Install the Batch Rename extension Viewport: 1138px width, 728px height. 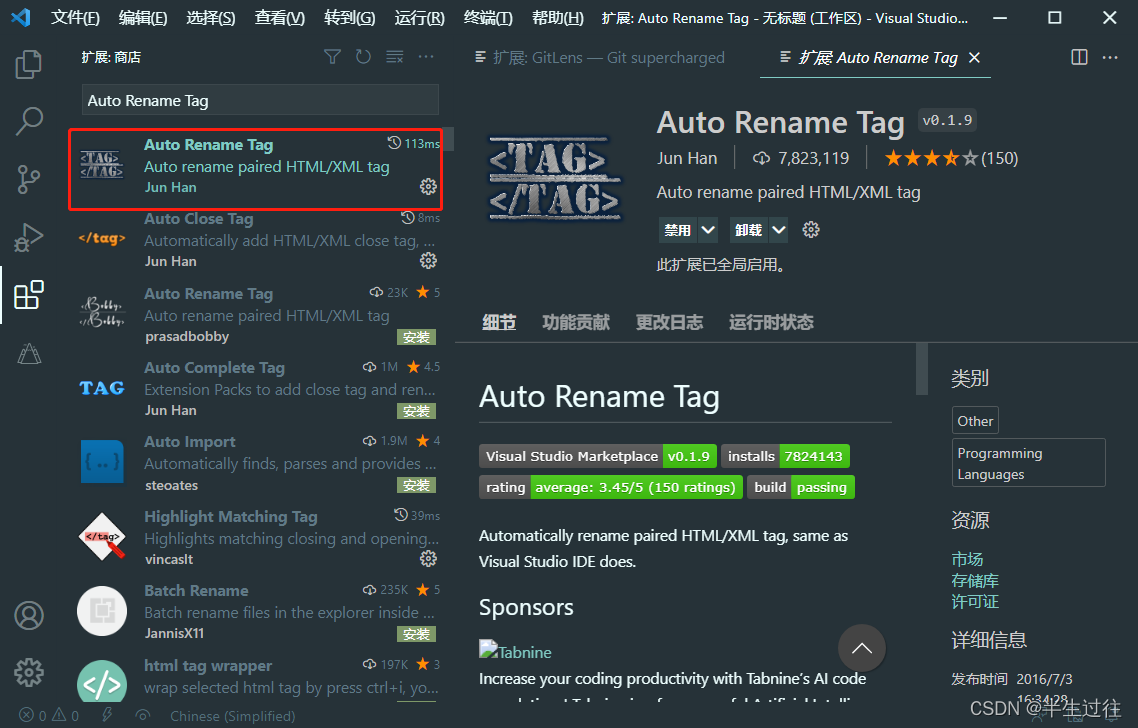(417, 634)
